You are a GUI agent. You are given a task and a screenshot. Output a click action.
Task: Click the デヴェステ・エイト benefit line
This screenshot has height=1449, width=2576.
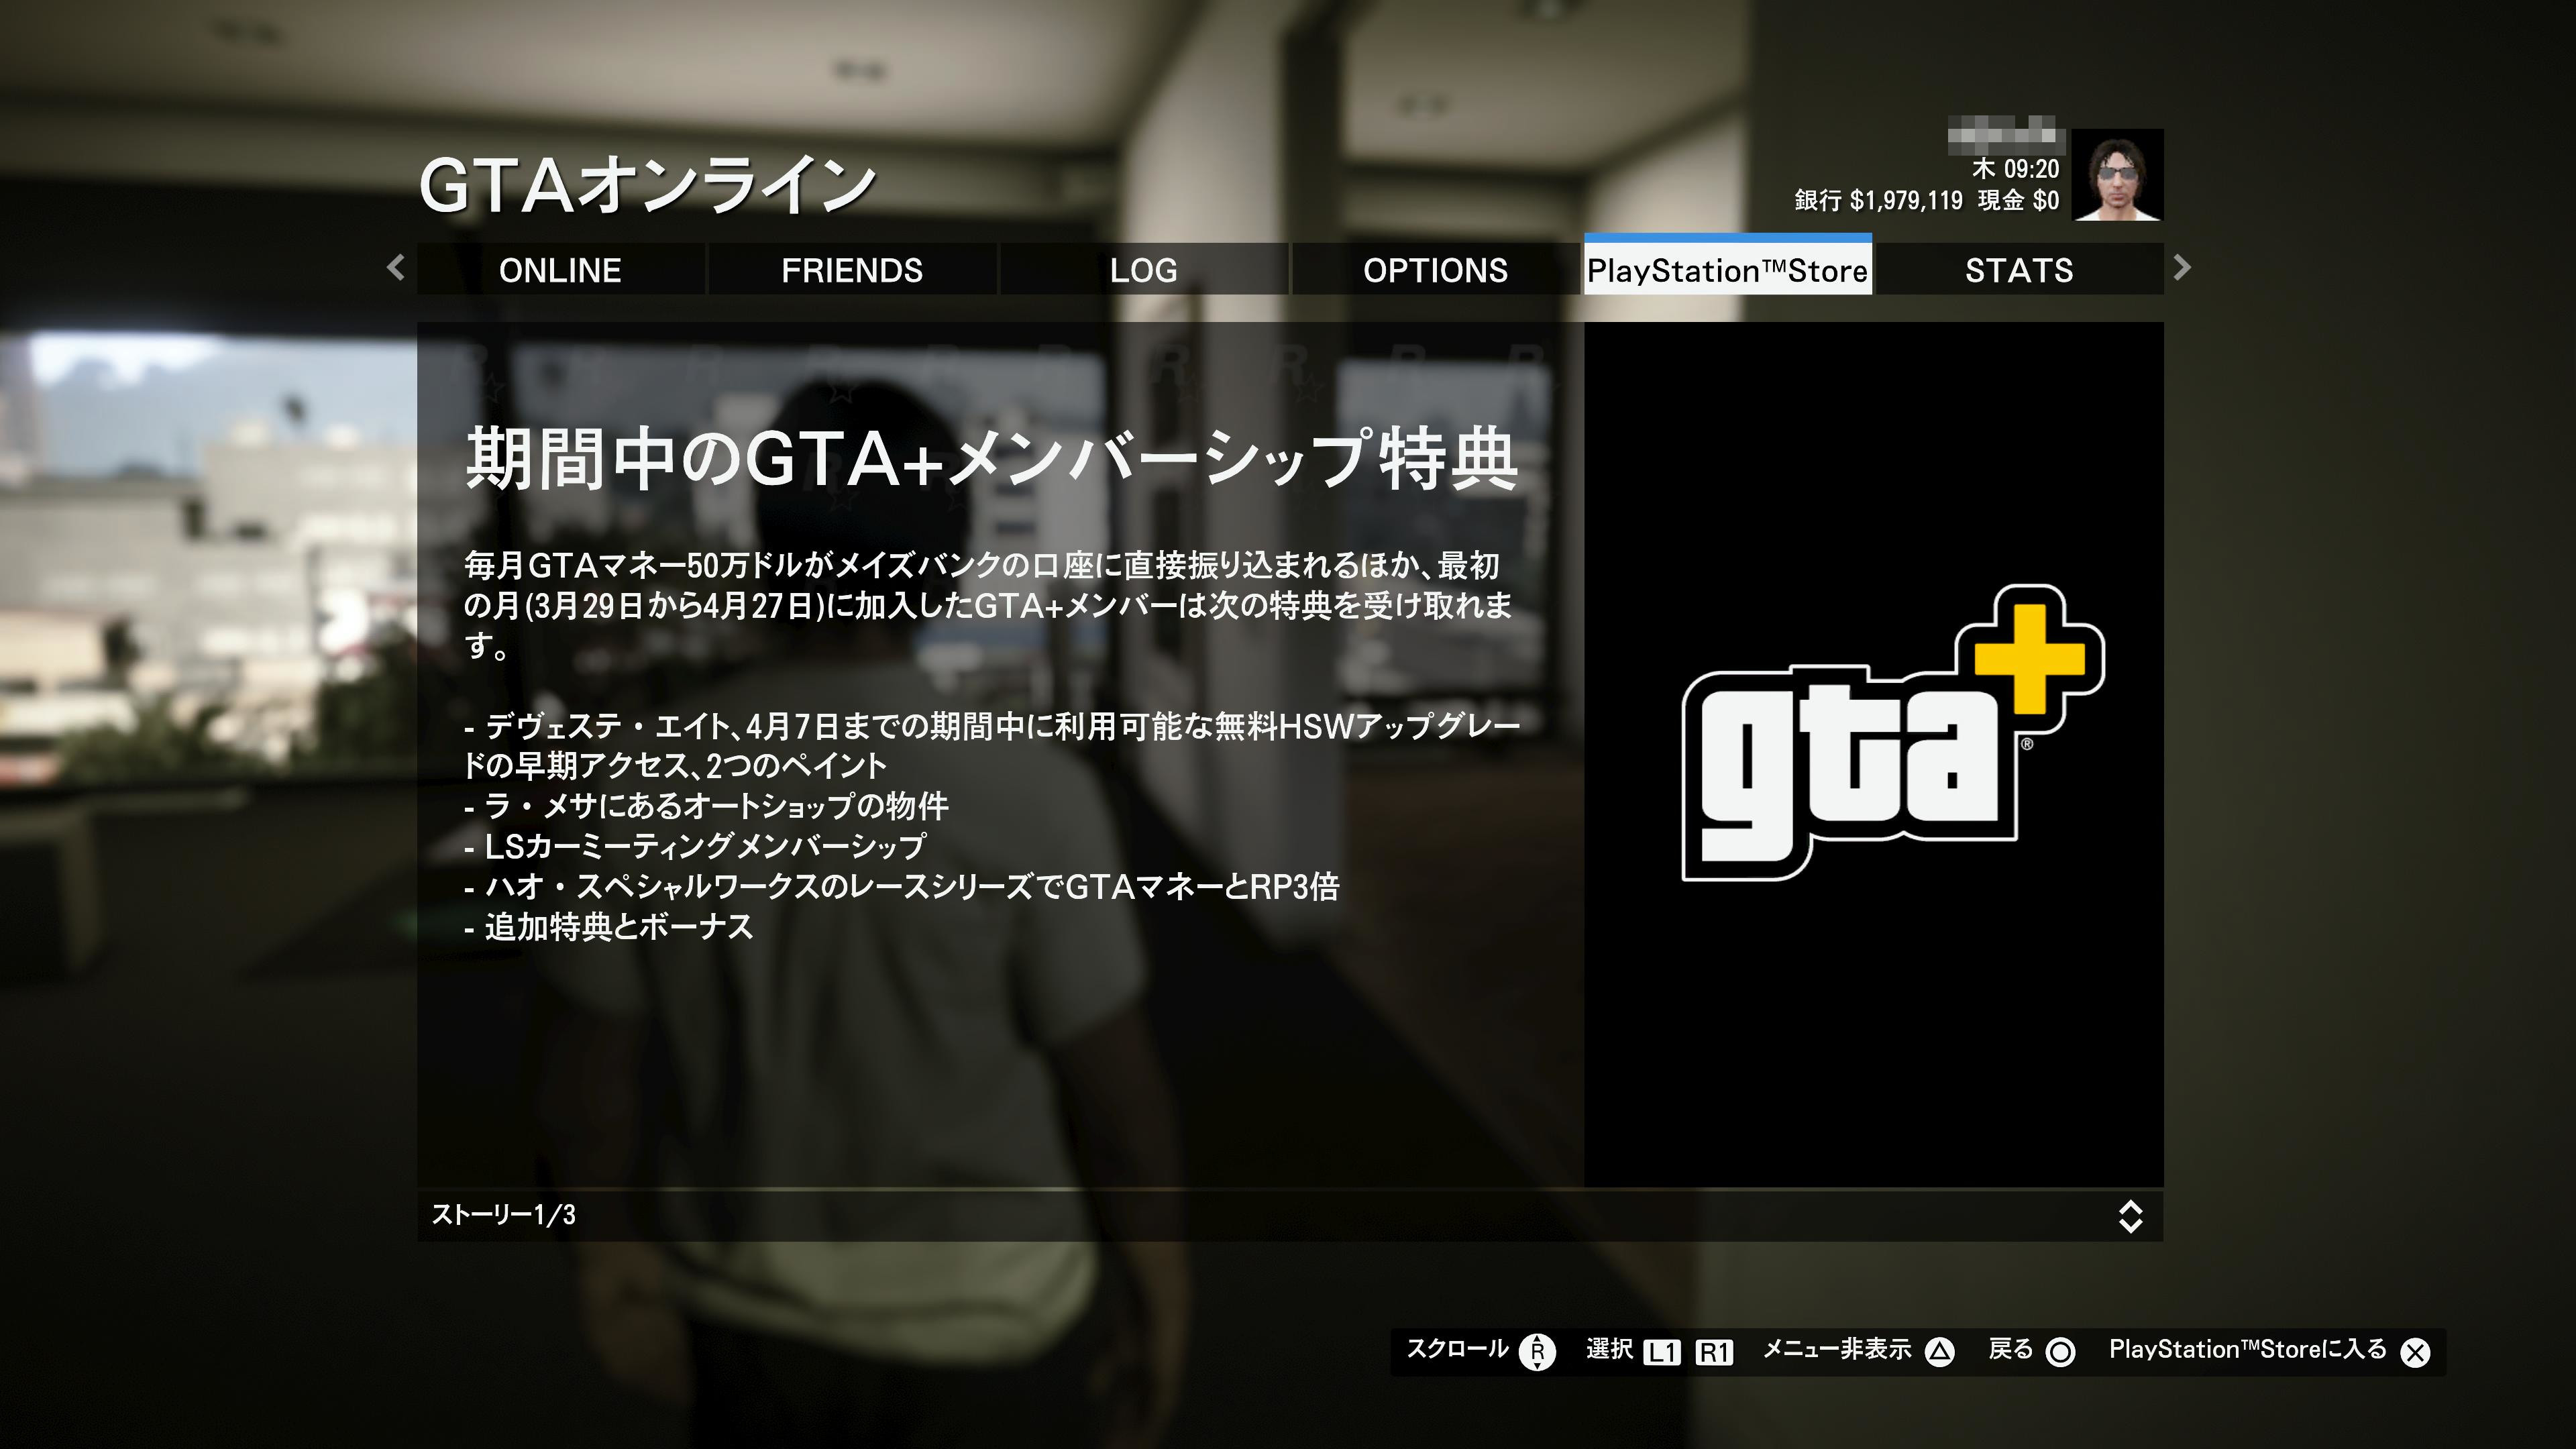[x=991, y=745]
